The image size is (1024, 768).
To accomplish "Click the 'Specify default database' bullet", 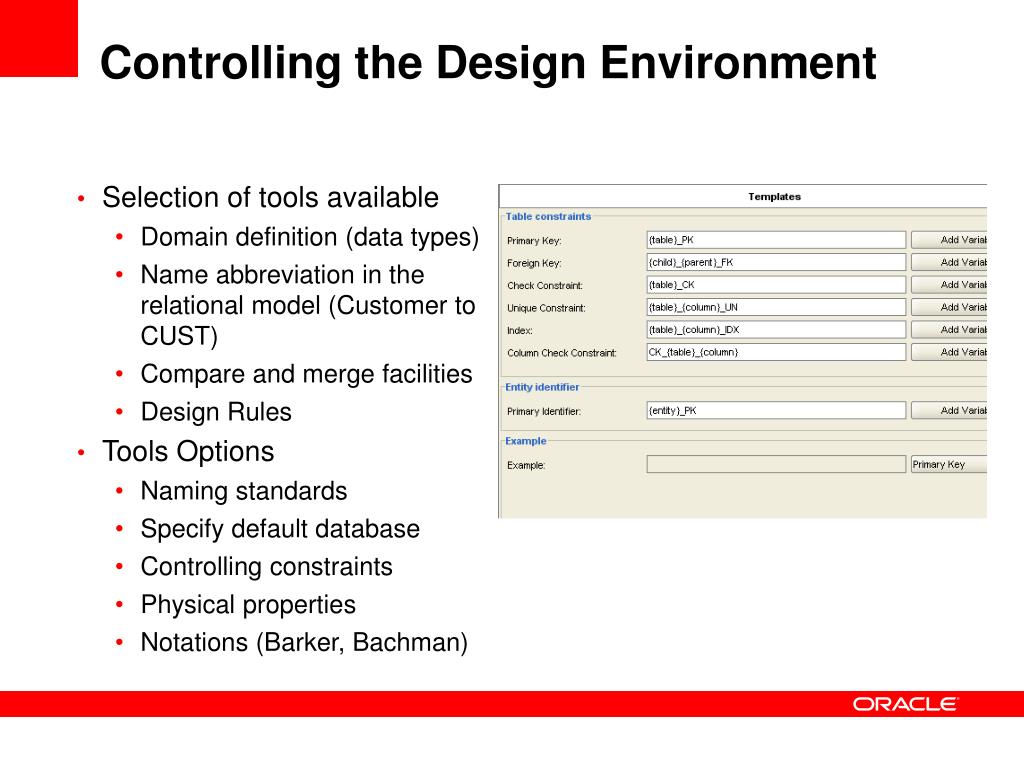I will 280,529.
